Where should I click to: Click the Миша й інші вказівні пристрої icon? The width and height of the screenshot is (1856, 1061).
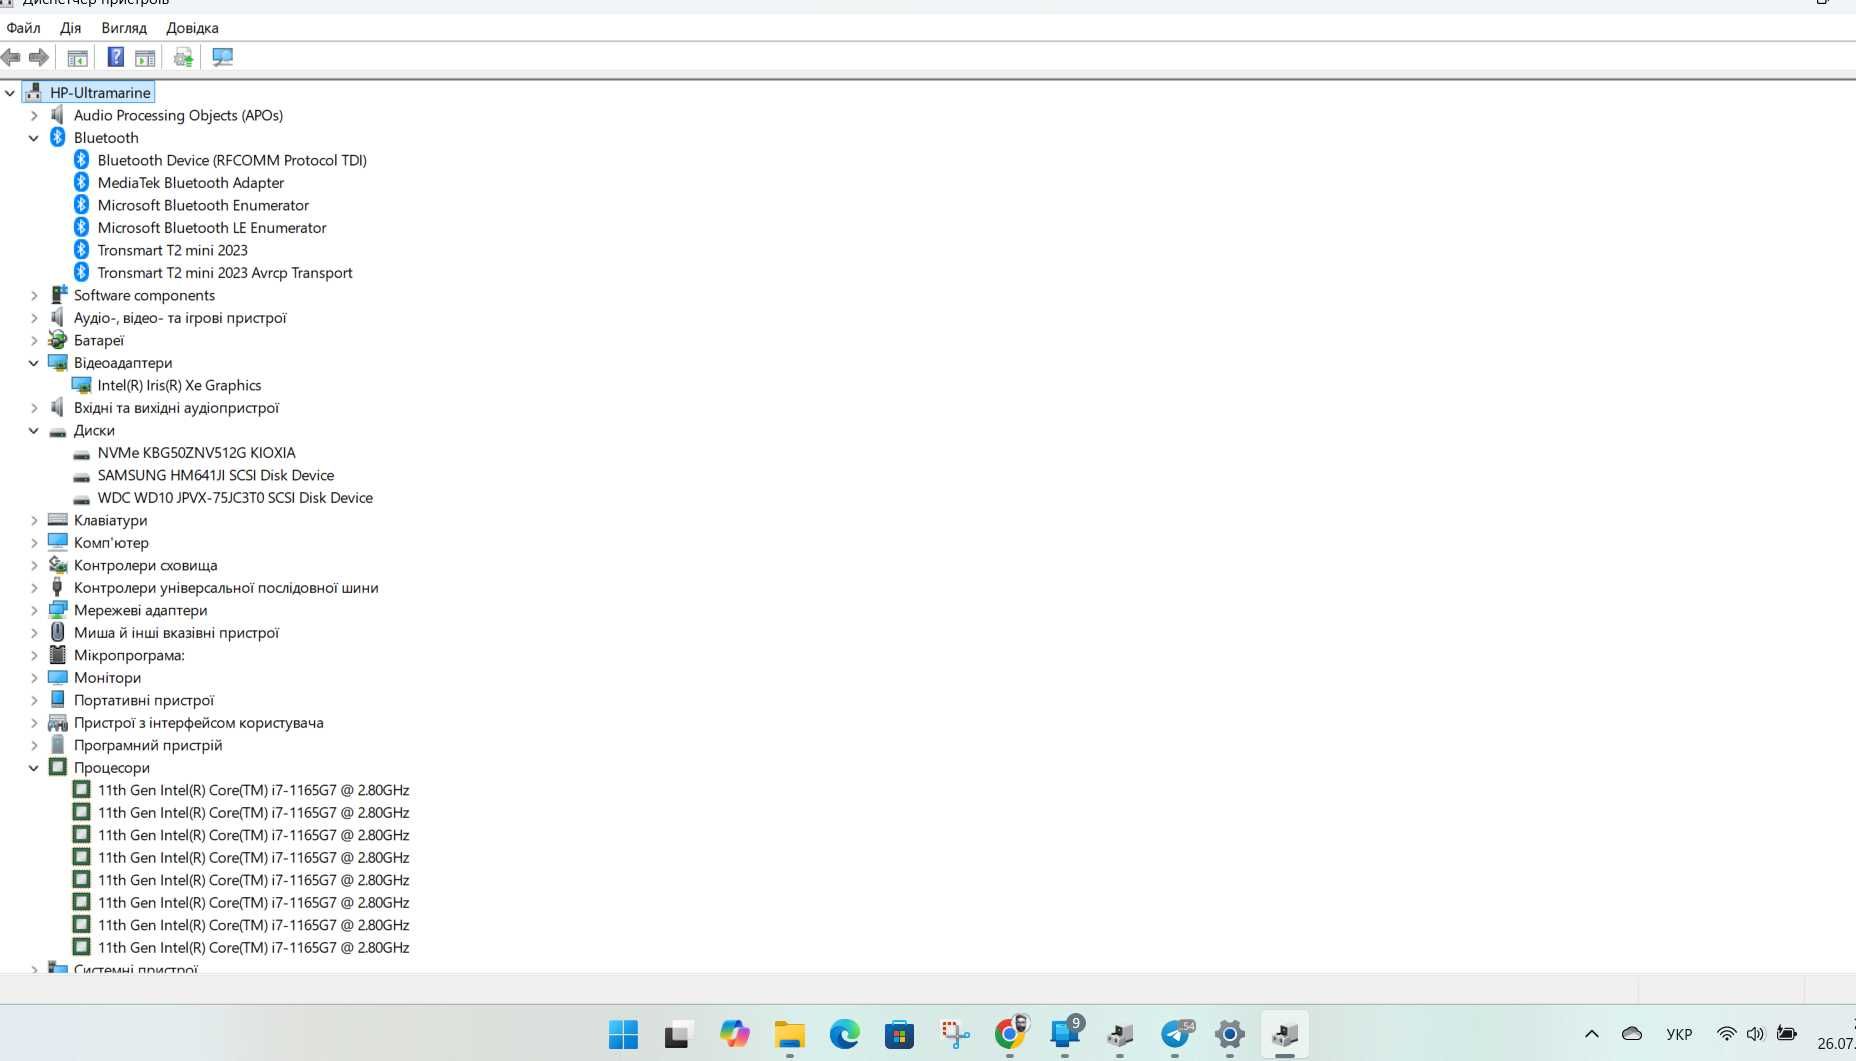[x=58, y=632]
